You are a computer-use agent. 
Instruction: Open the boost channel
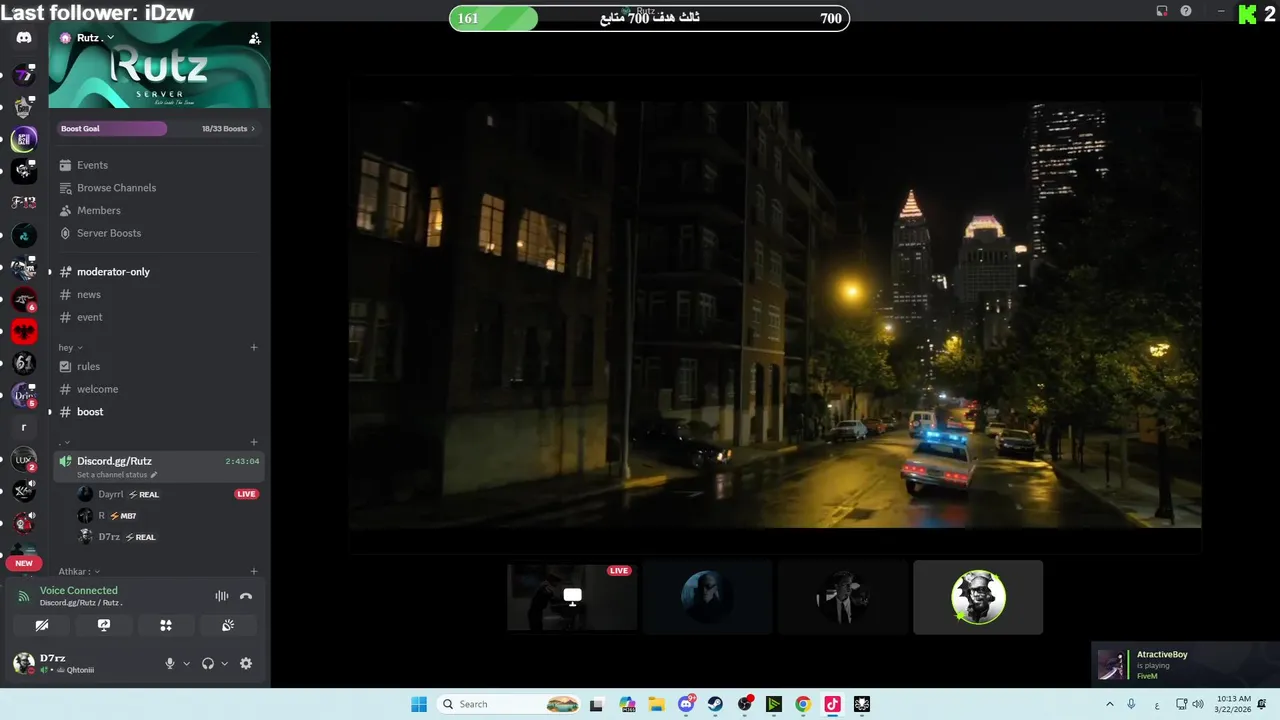pyautogui.click(x=160, y=412)
